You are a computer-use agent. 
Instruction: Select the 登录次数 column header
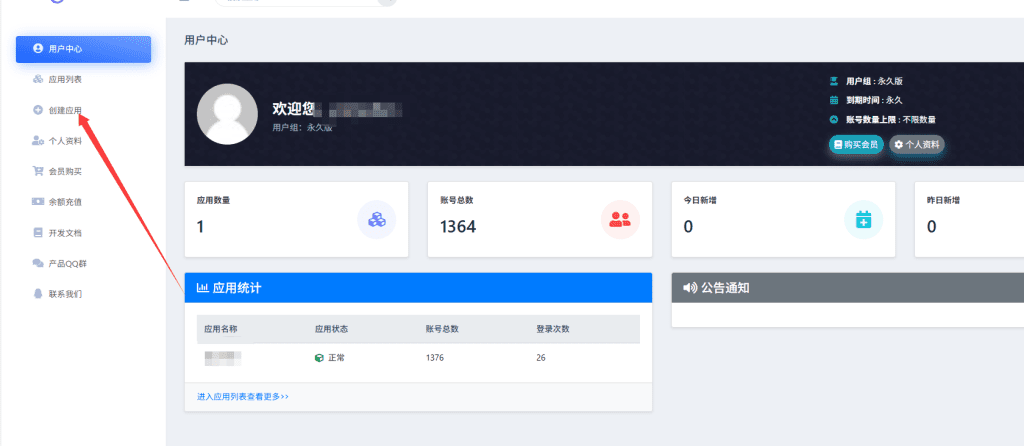[553, 329]
